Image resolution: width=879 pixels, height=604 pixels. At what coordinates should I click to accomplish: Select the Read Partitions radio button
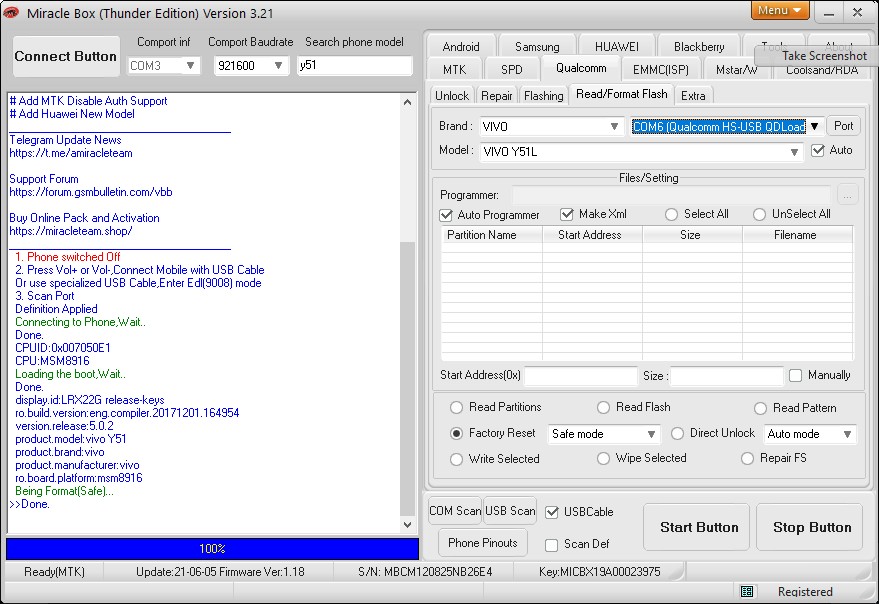pyautogui.click(x=456, y=407)
